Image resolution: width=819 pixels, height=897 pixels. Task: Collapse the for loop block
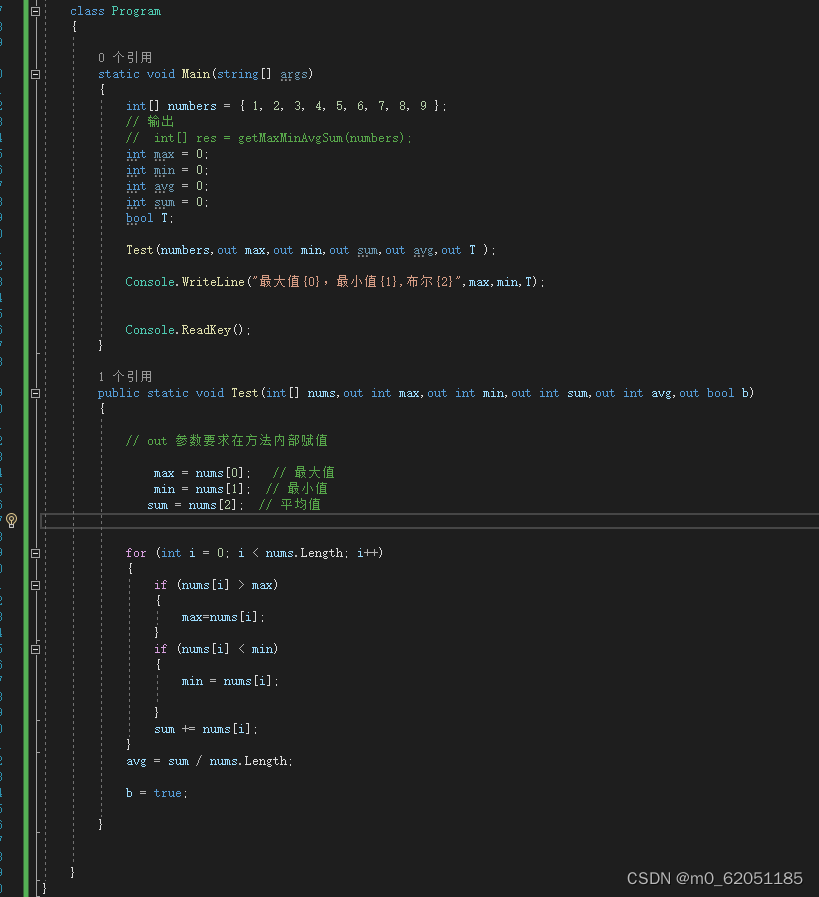click(x=34, y=552)
